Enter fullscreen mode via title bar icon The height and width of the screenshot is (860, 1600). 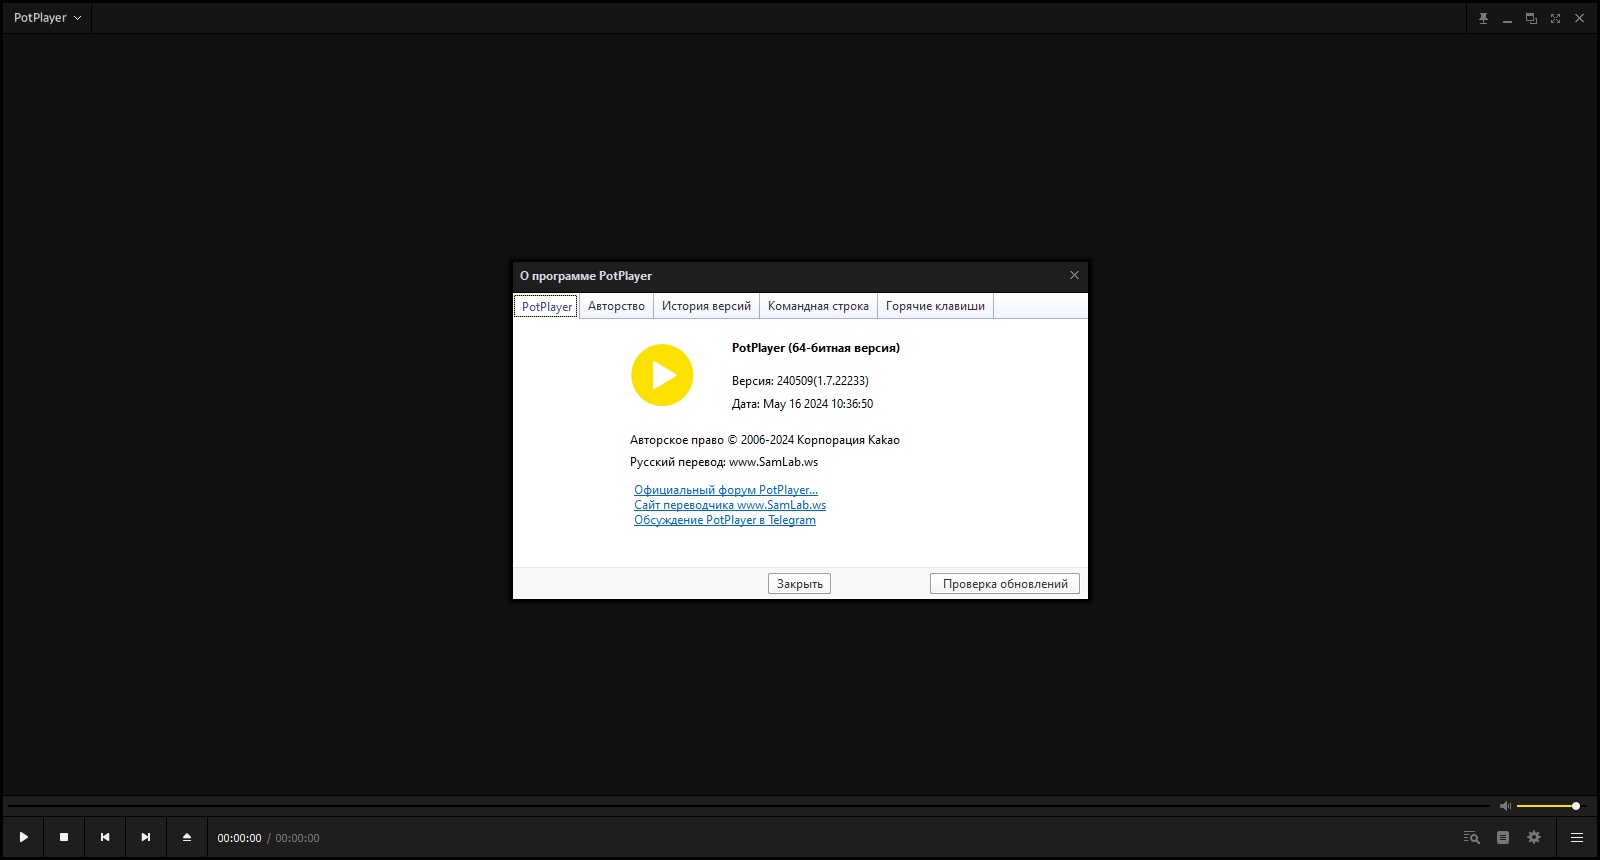click(1555, 18)
